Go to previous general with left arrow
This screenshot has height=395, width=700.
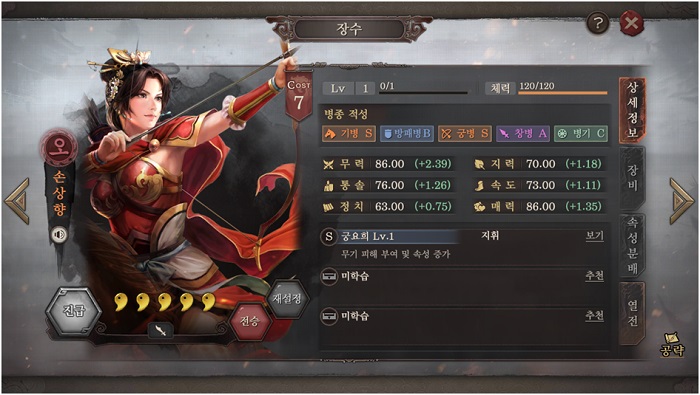17,201
